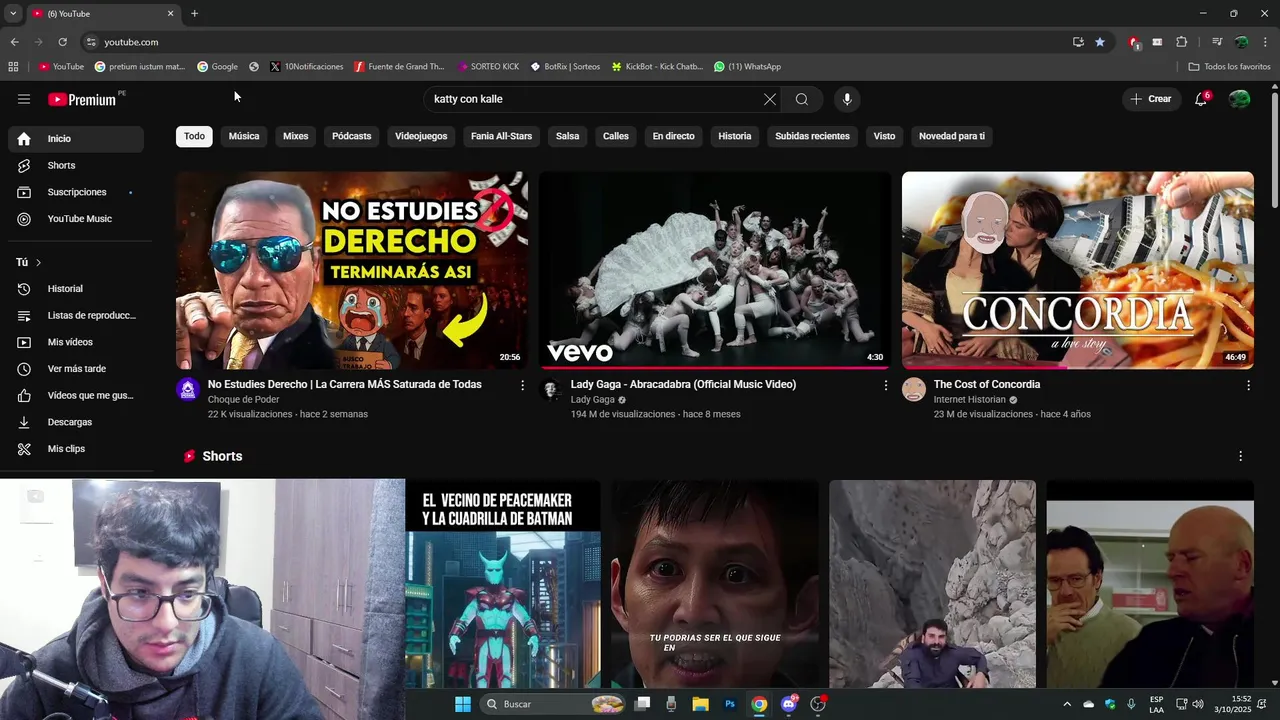Select the Fania All-Stars chip
1280x720 pixels.
point(502,136)
